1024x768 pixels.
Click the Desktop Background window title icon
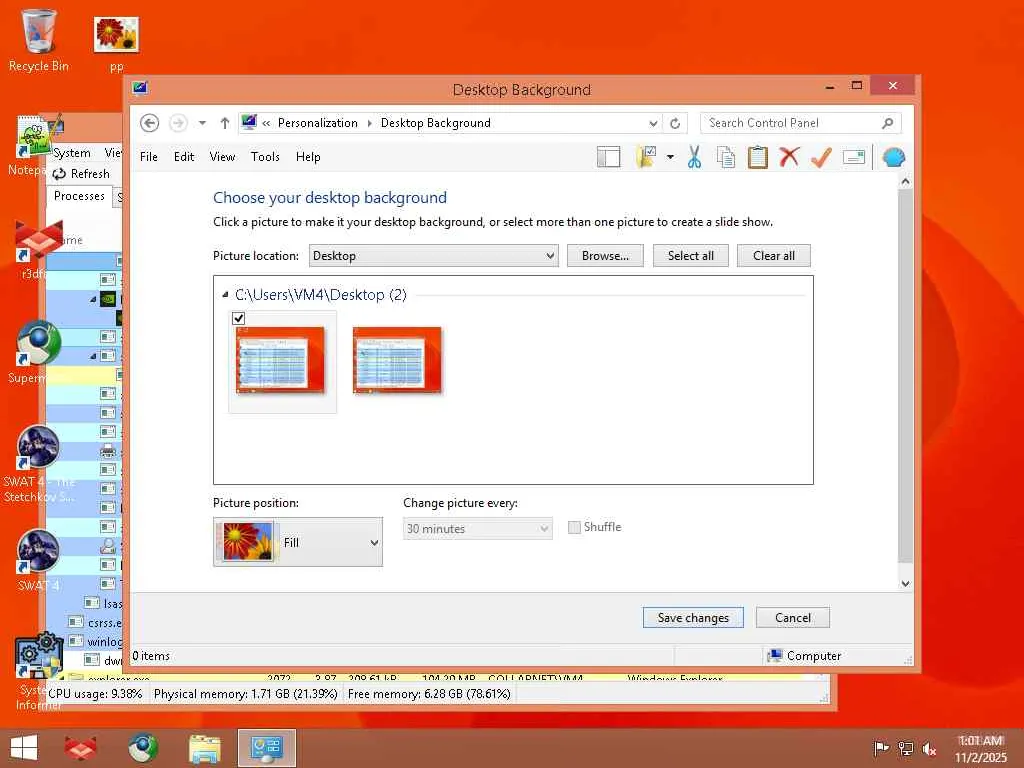[140, 88]
